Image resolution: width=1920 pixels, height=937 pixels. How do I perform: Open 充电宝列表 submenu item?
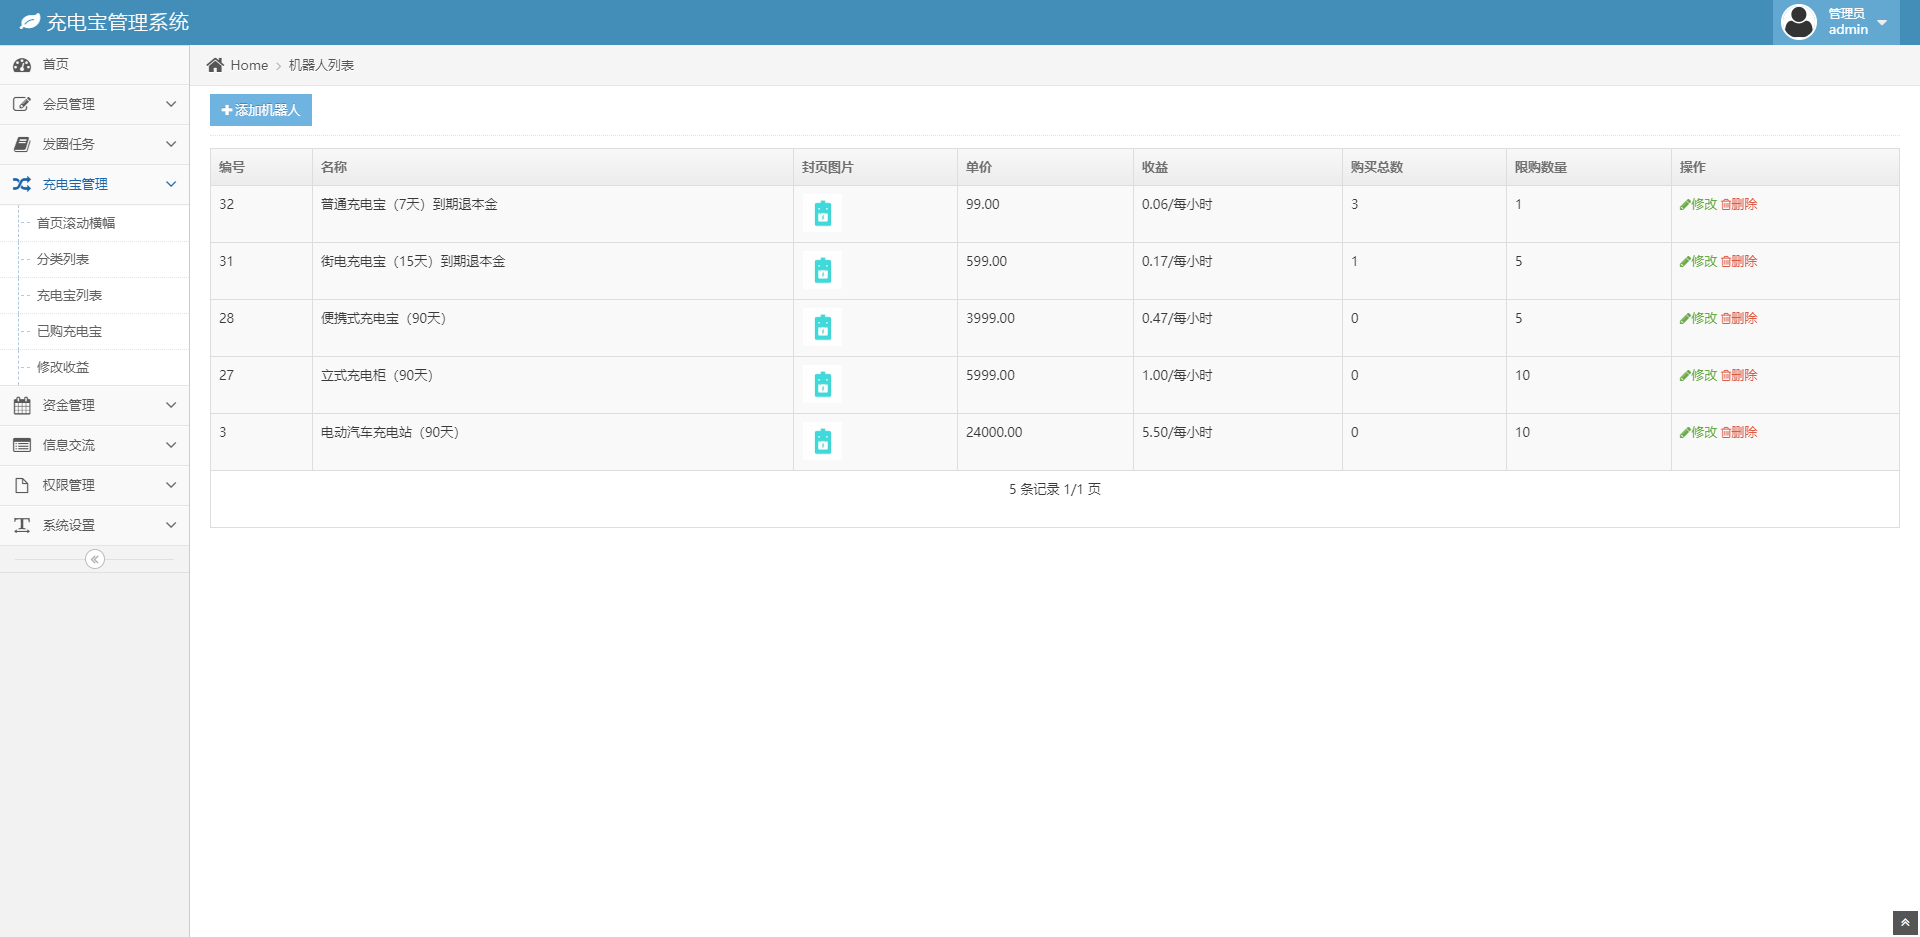click(x=70, y=295)
